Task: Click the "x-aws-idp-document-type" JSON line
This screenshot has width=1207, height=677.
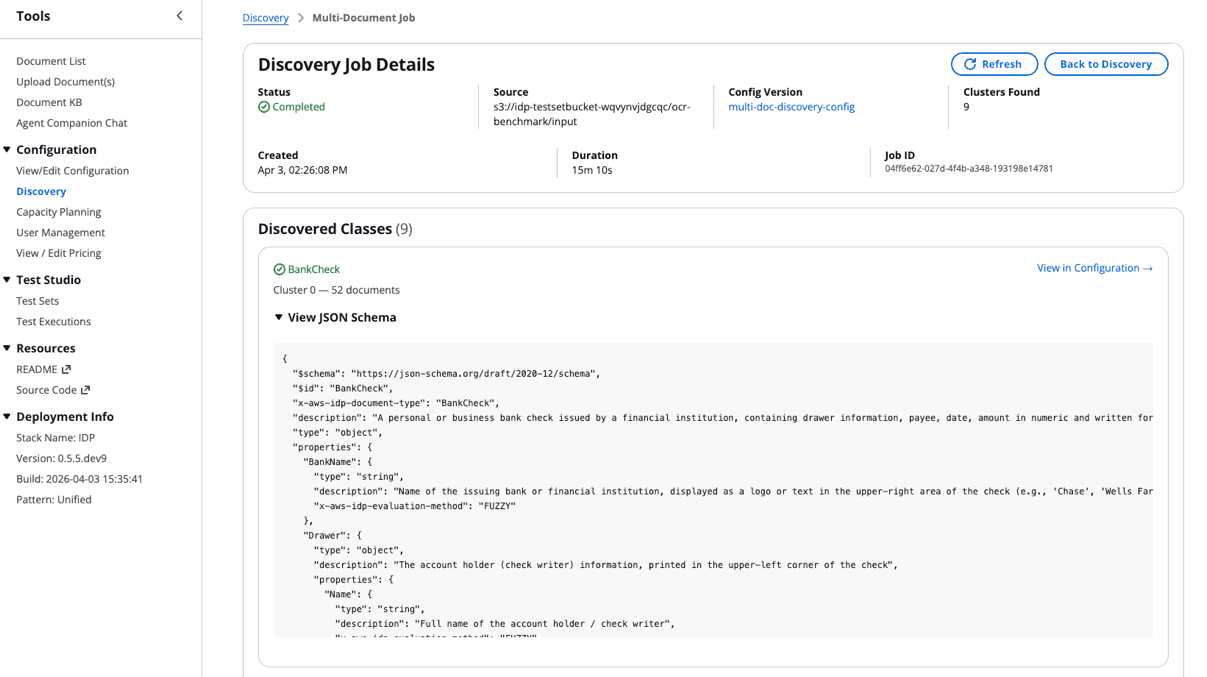Action: click(395, 403)
